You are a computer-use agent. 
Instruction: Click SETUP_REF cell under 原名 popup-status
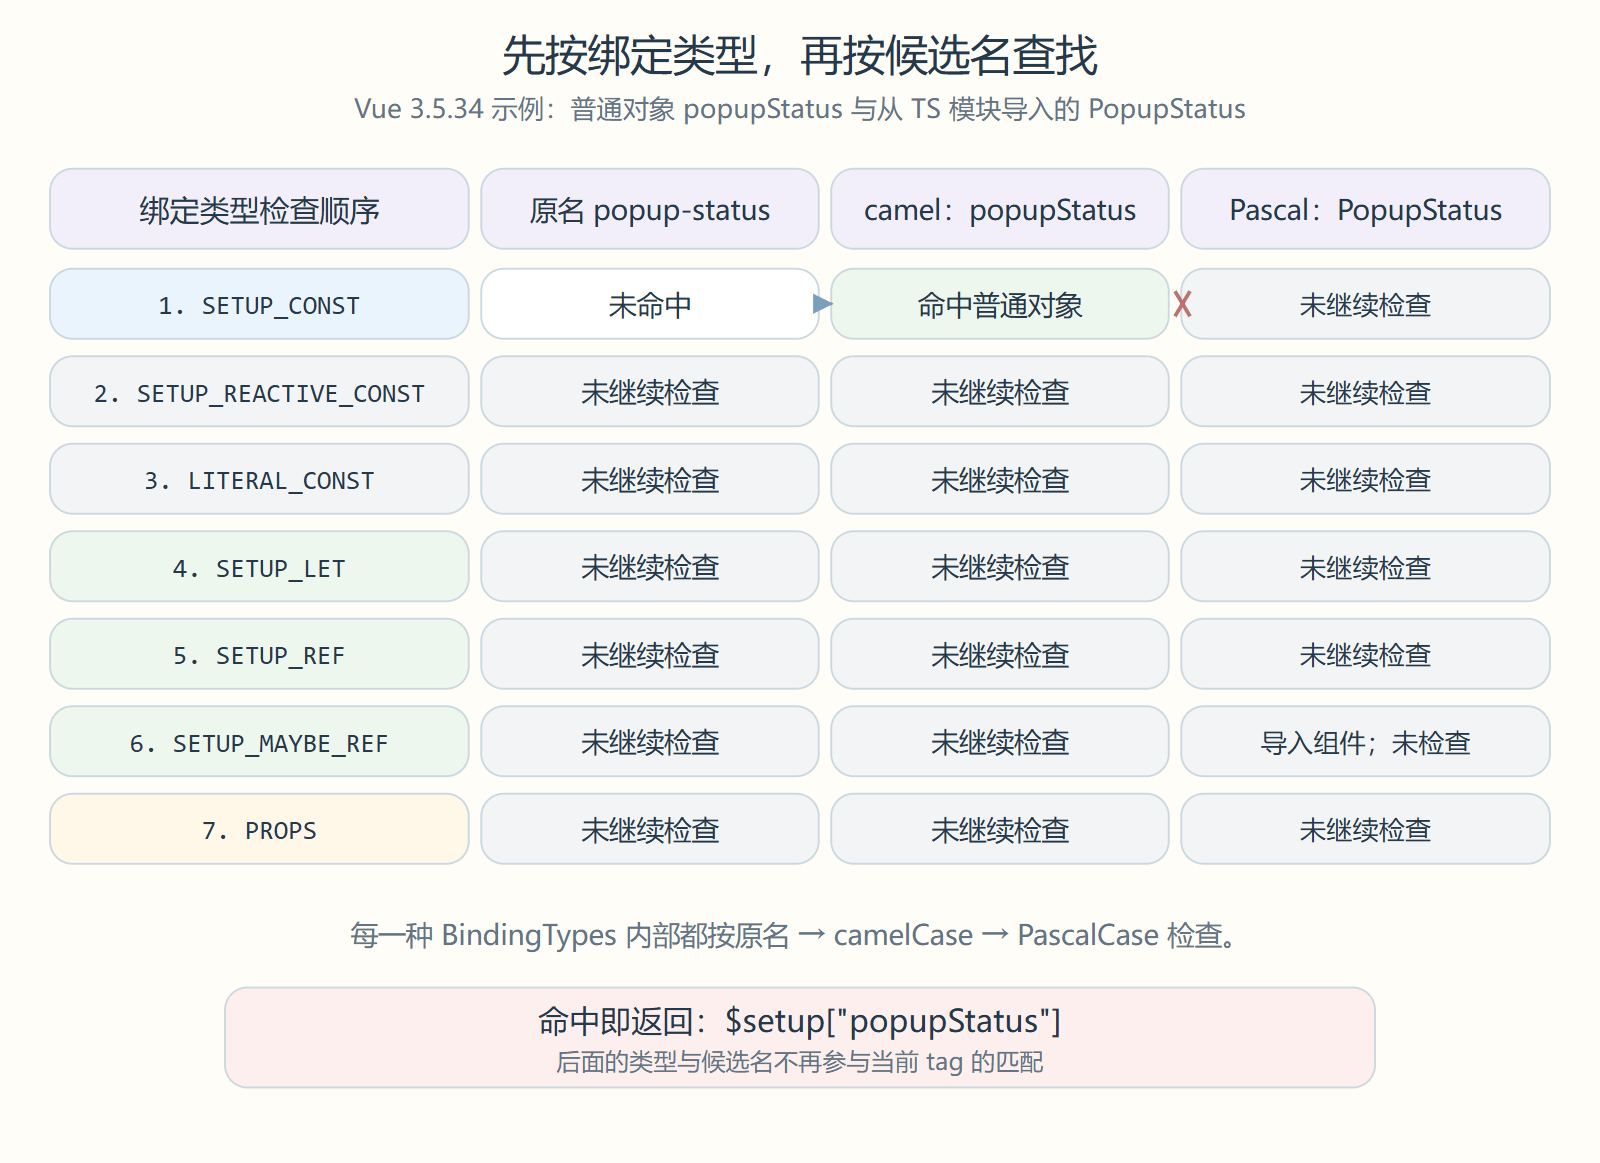point(650,654)
